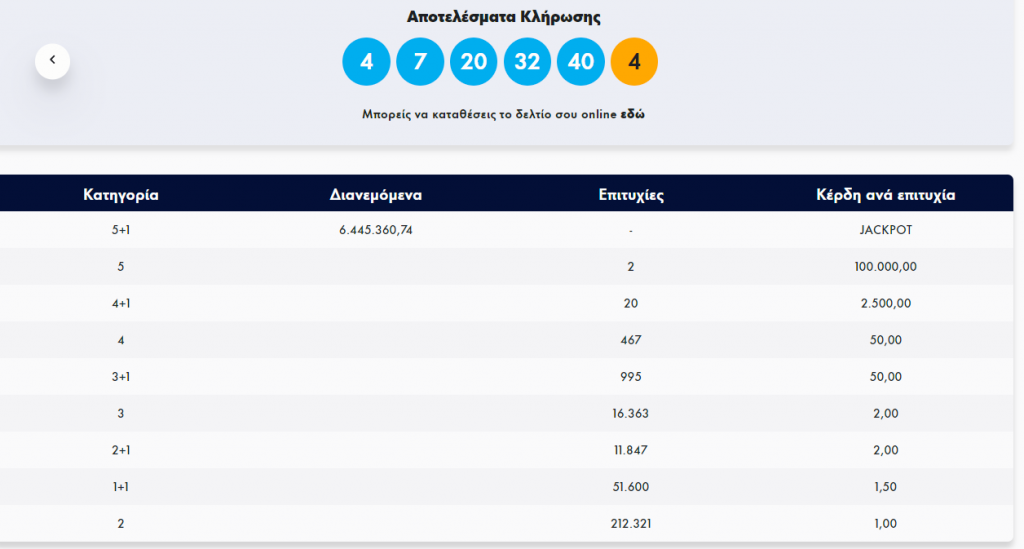Click the Κέρδη ανά επιτυχία header
1024x549 pixels.
(x=886, y=195)
